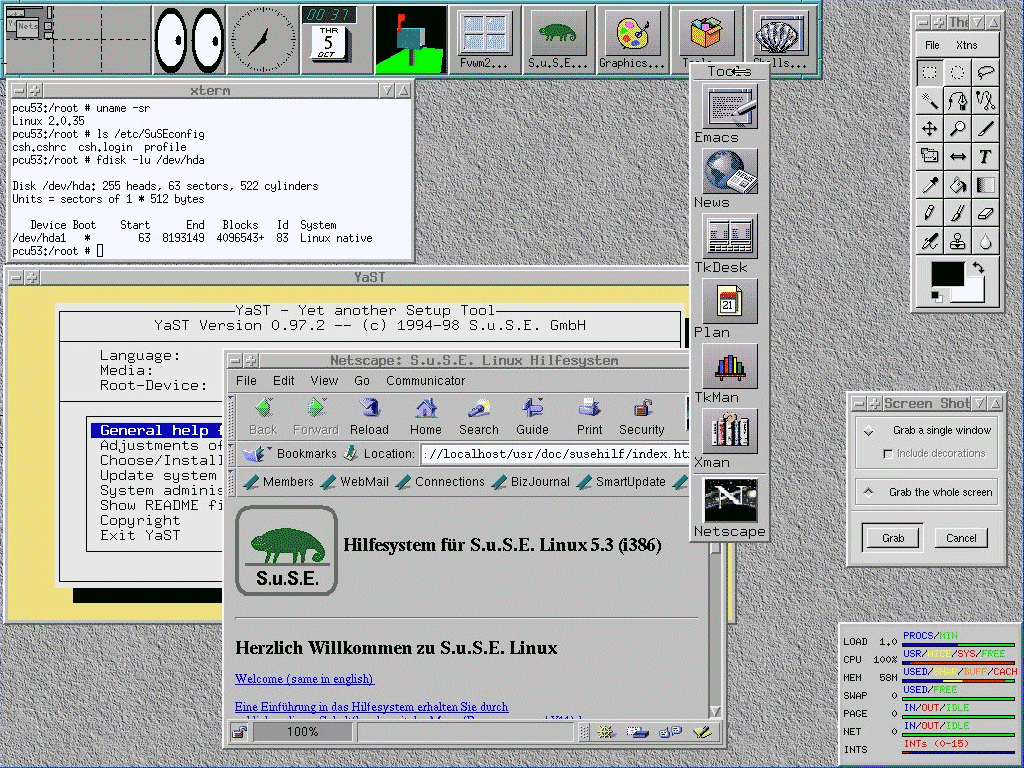Select the Text tool in GIMP
This screenshot has height=768, width=1024.
985,157
